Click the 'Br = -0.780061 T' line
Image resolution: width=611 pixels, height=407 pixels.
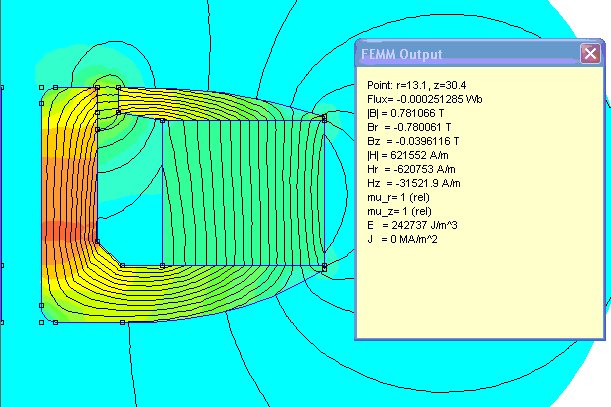tap(409, 127)
